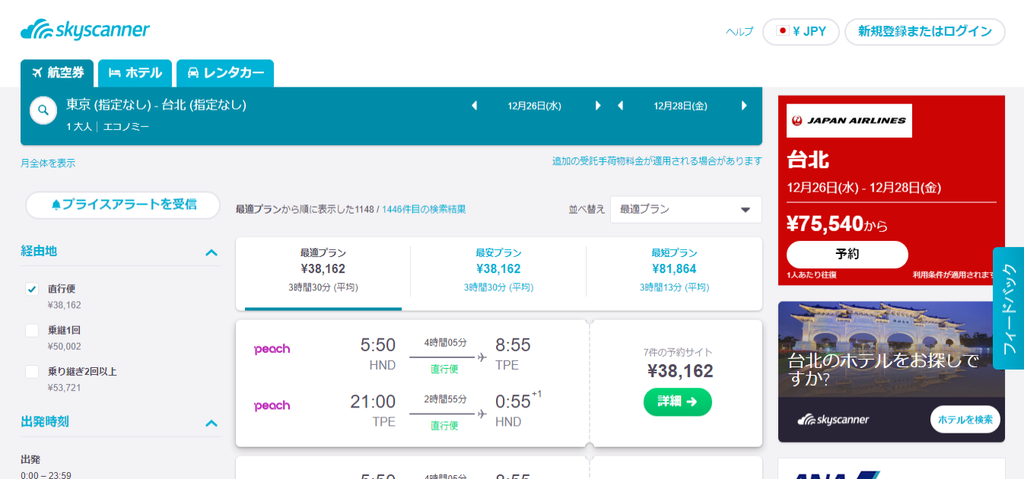
Task: Collapse the 出発時刻 filter section
Action: [211, 423]
